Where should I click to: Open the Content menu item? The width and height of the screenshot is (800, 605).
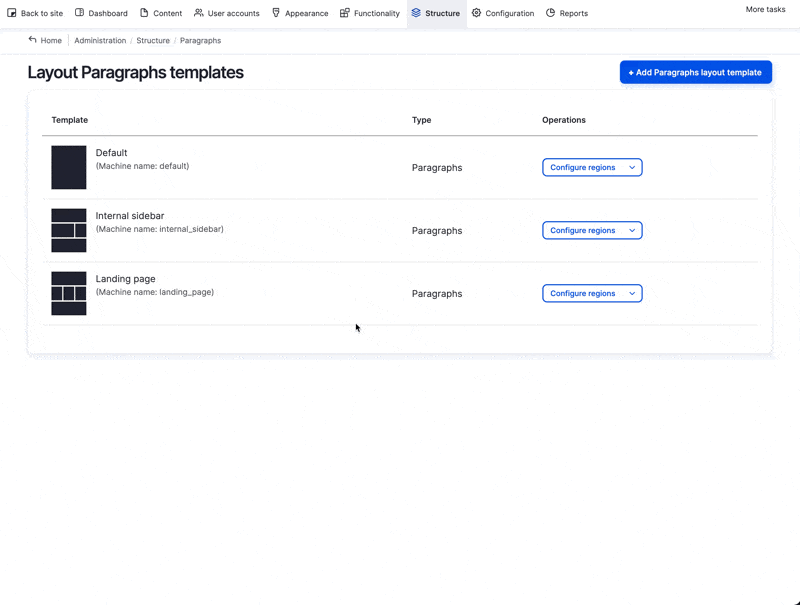pyautogui.click(x=161, y=13)
